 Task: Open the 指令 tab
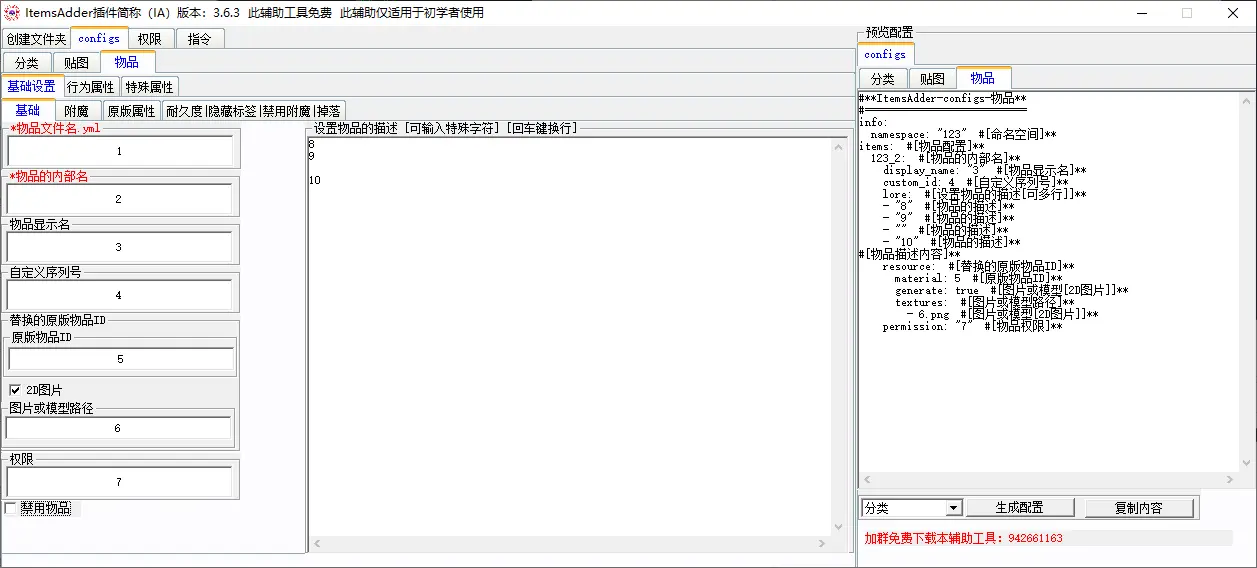click(200, 39)
